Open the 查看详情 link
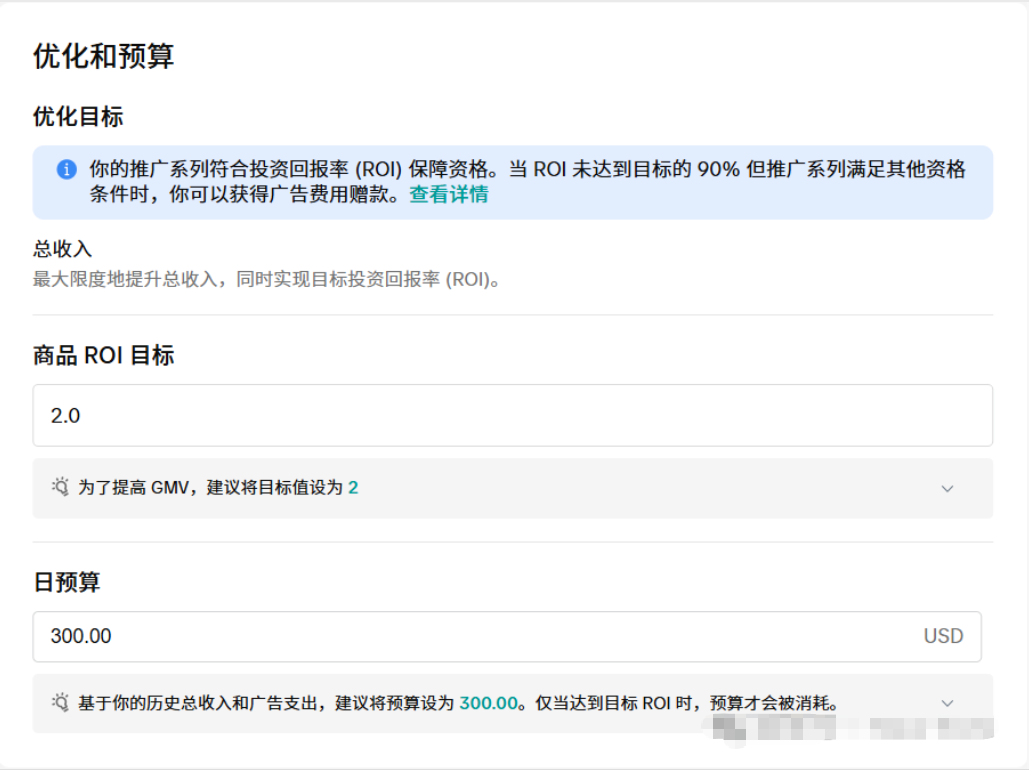 [449, 194]
